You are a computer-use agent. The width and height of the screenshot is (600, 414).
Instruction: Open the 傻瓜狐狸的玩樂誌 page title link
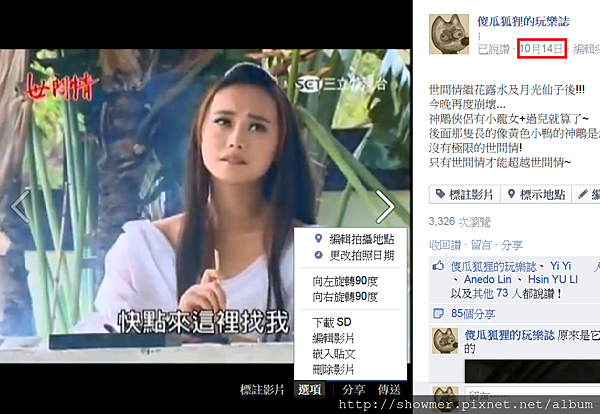click(x=523, y=21)
